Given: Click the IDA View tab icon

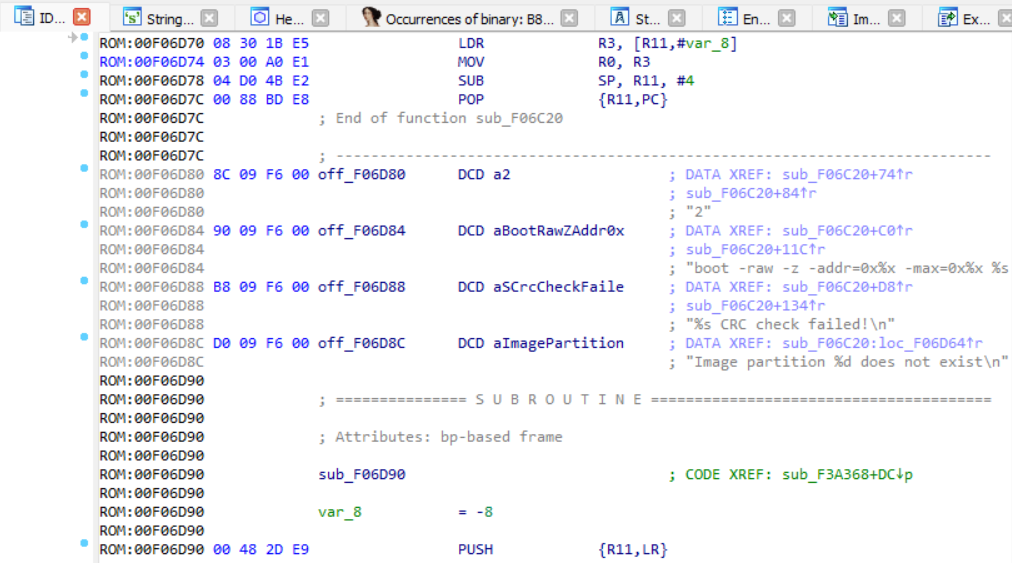Looking at the screenshot, I should tap(24, 17).
